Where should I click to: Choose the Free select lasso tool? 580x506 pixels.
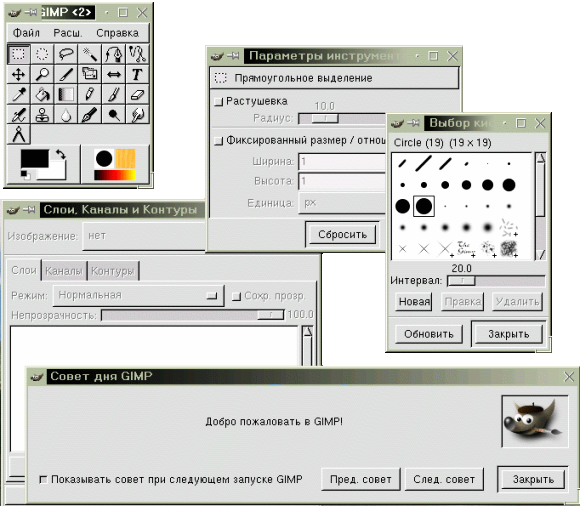66,54
